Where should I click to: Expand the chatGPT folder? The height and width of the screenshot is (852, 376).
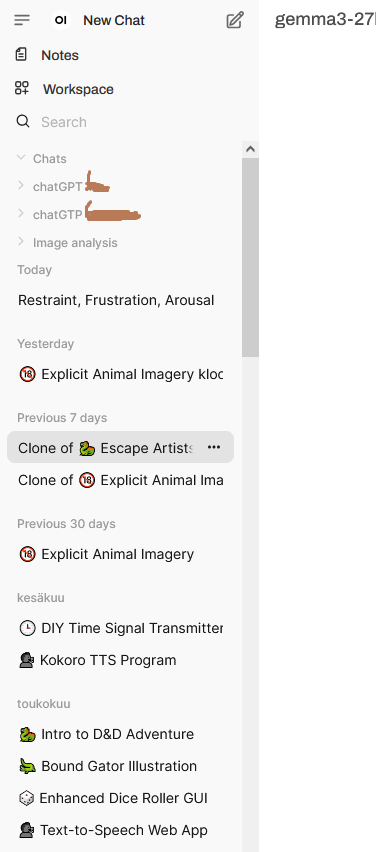(x=21, y=185)
